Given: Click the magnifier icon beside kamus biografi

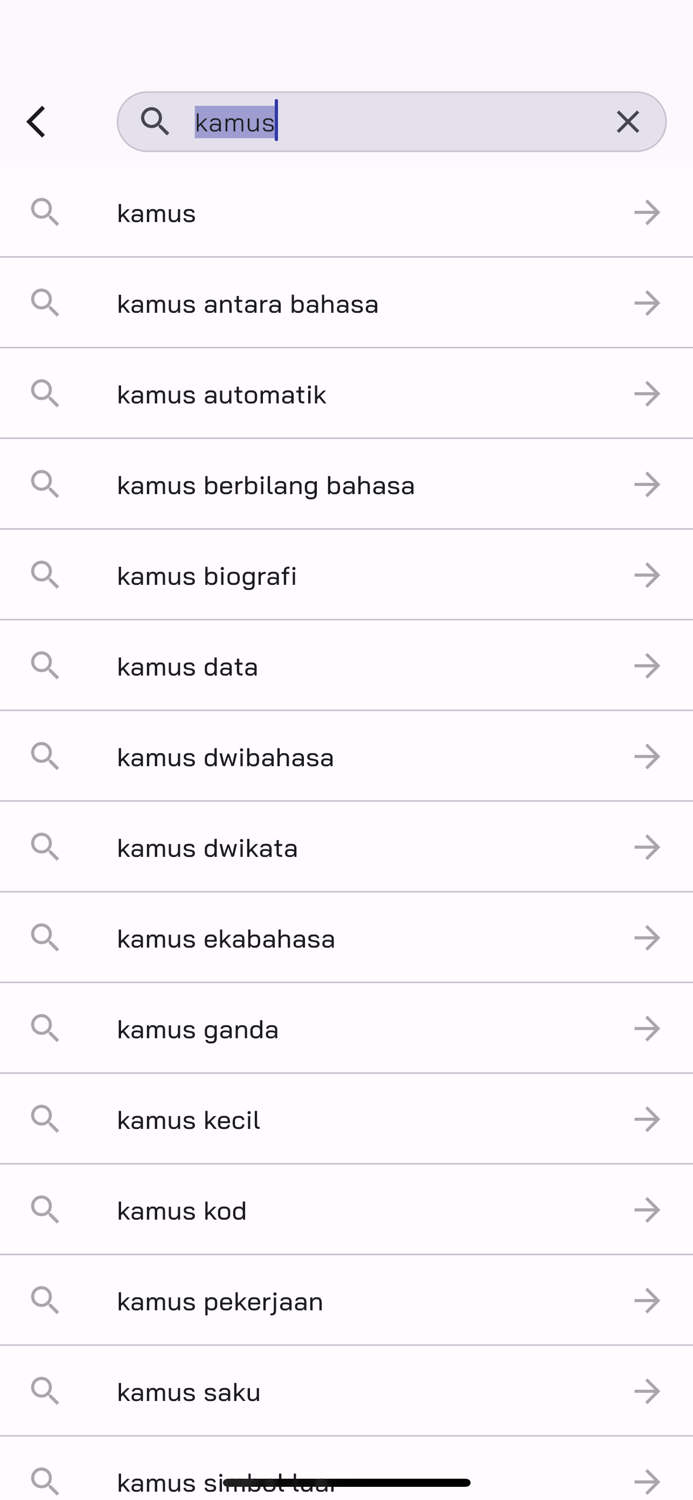Looking at the screenshot, I should point(45,575).
